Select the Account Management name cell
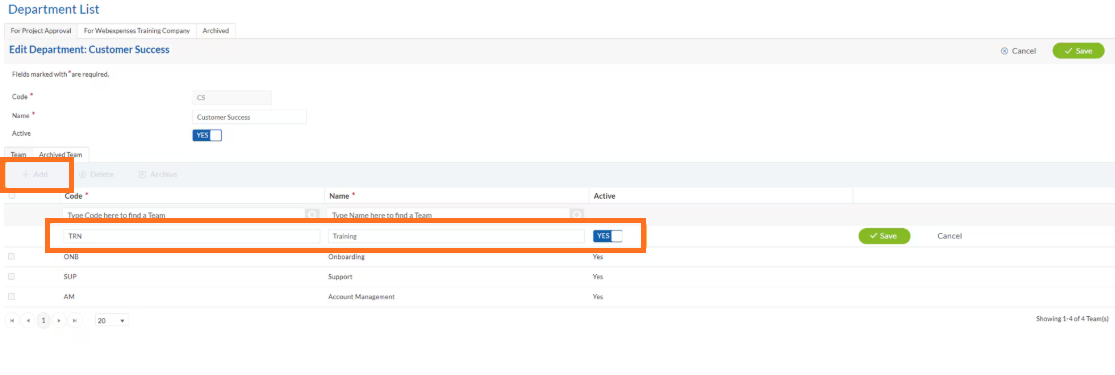The image size is (1115, 375). 361,297
